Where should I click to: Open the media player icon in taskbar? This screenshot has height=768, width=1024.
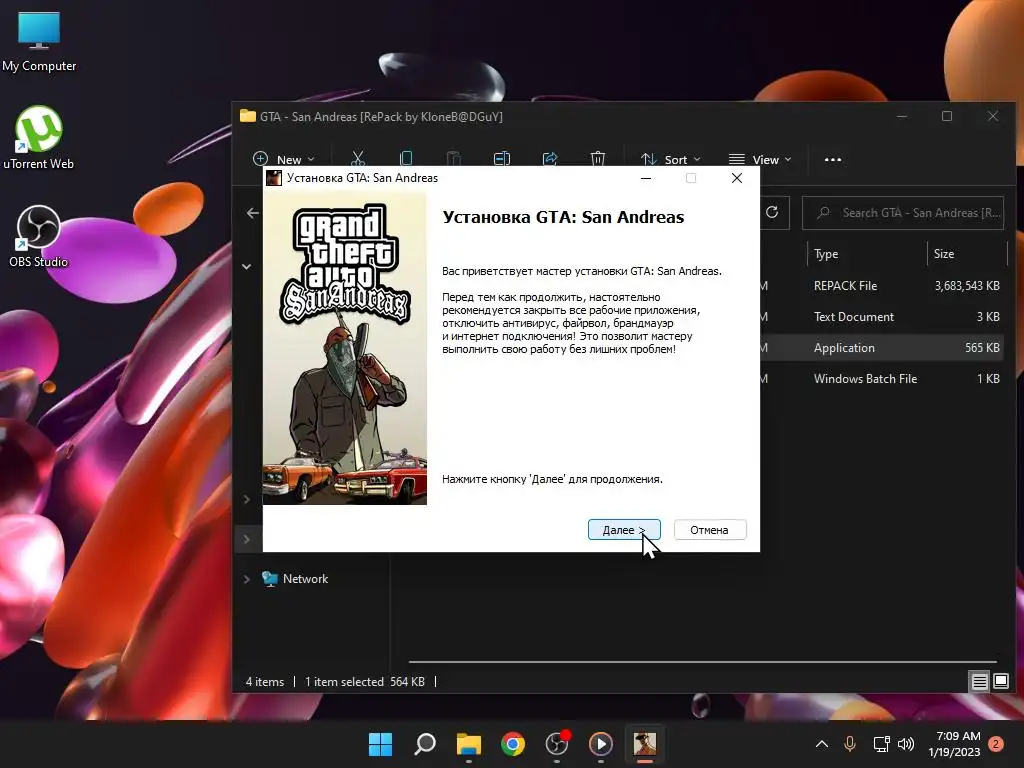click(601, 744)
